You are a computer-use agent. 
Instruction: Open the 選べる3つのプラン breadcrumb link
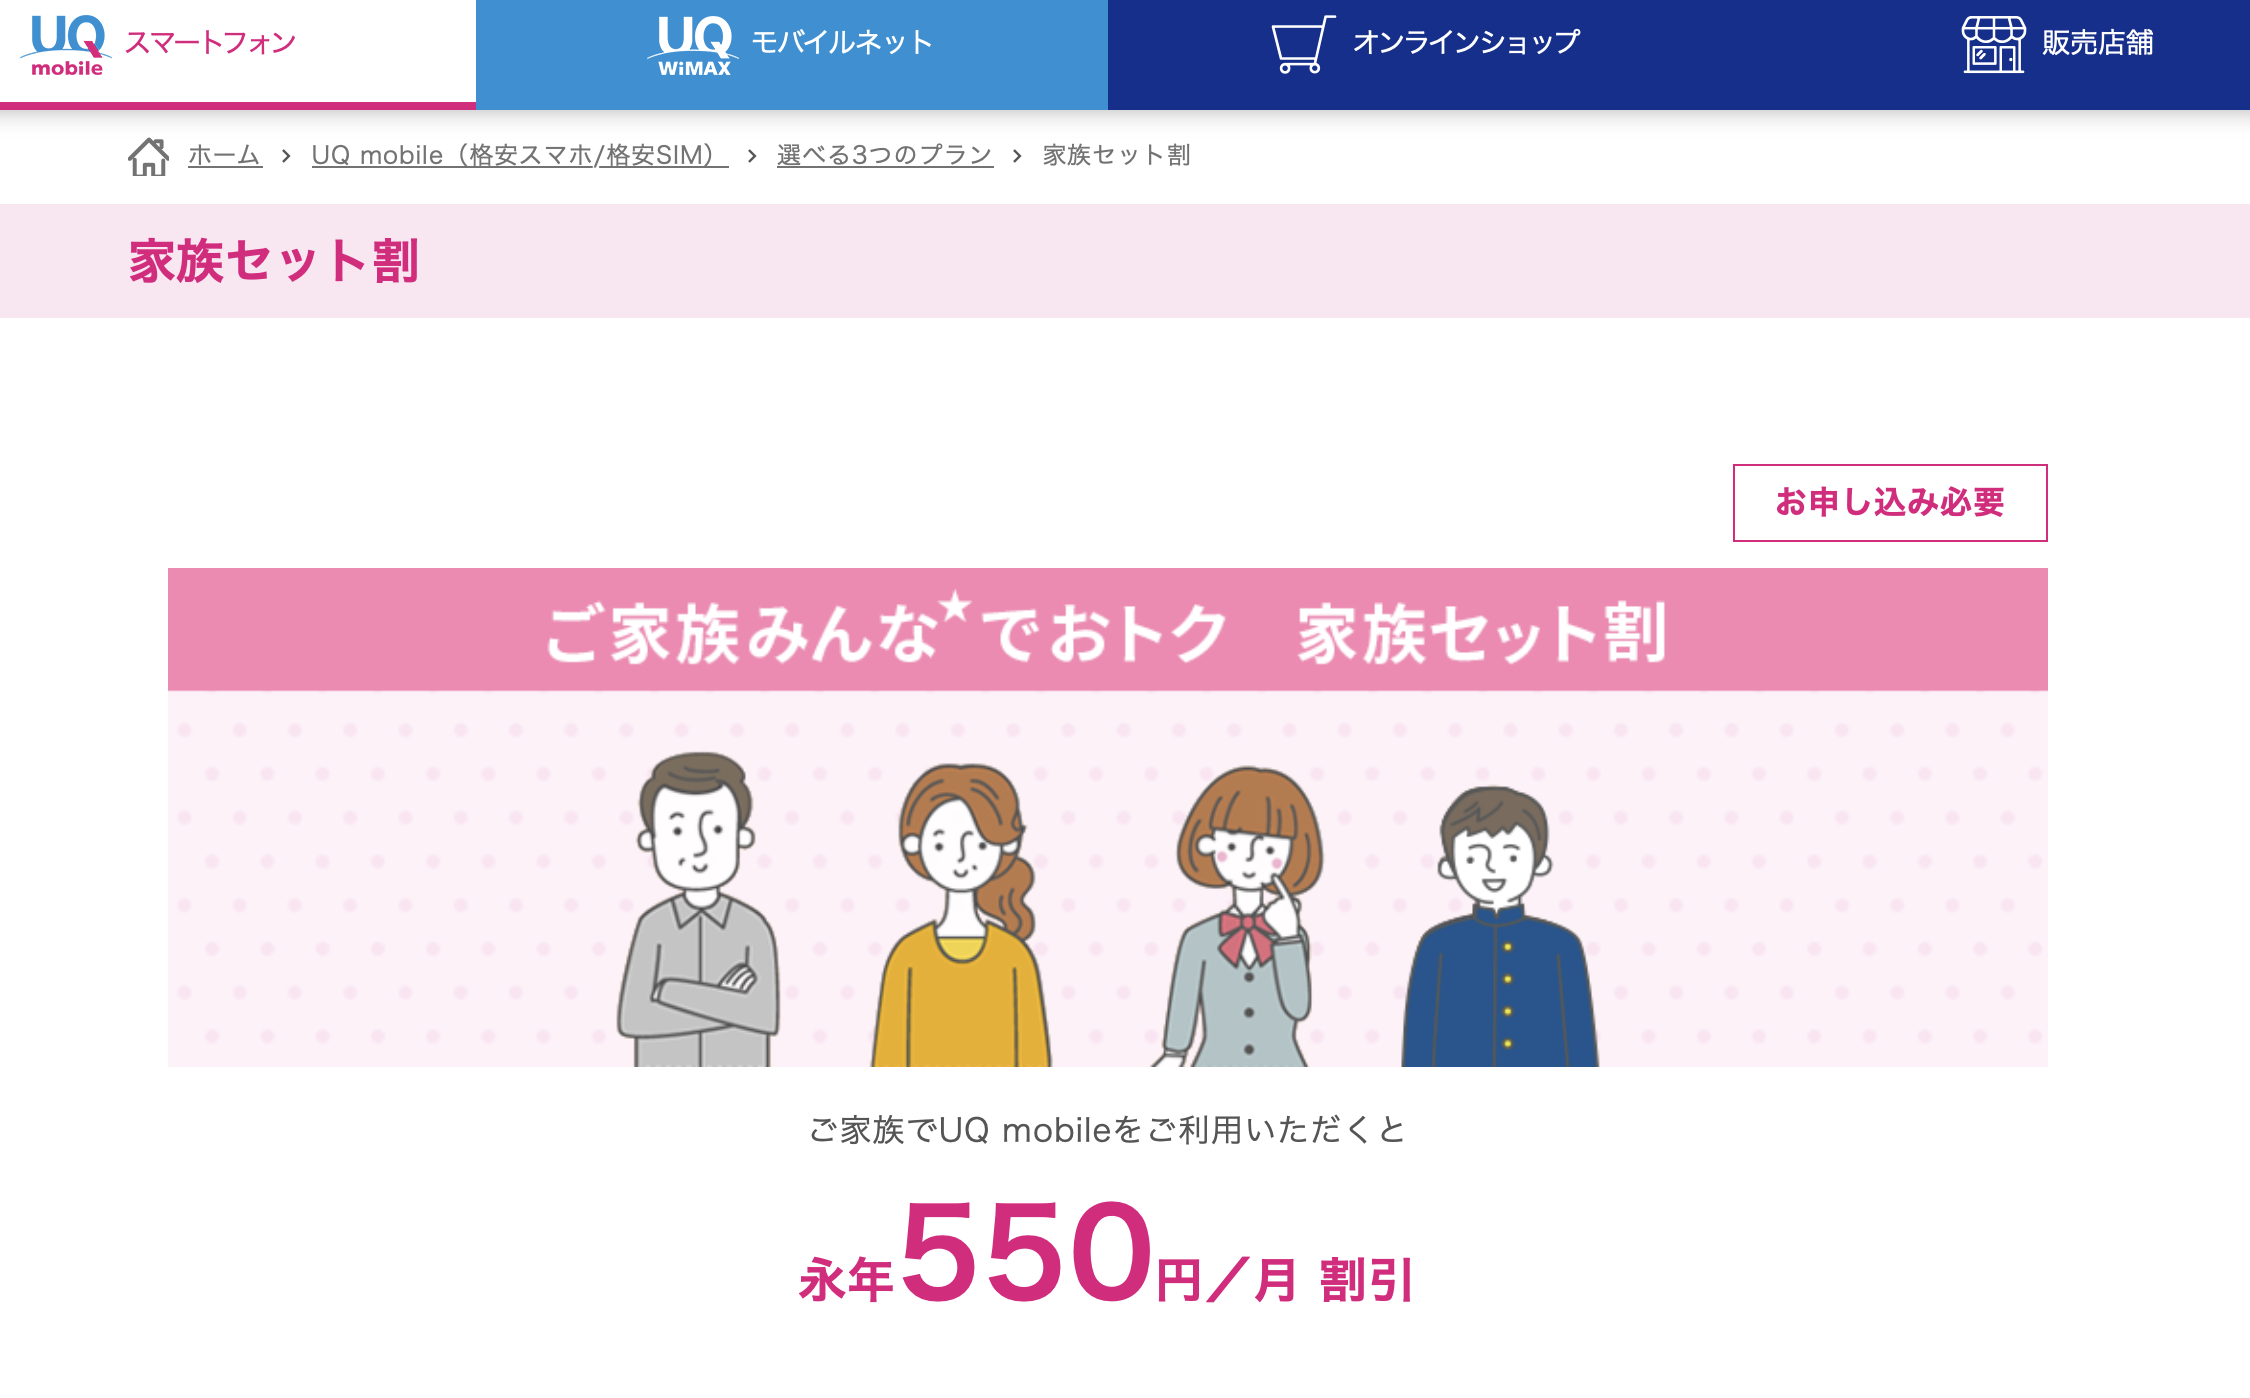[x=885, y=155]
